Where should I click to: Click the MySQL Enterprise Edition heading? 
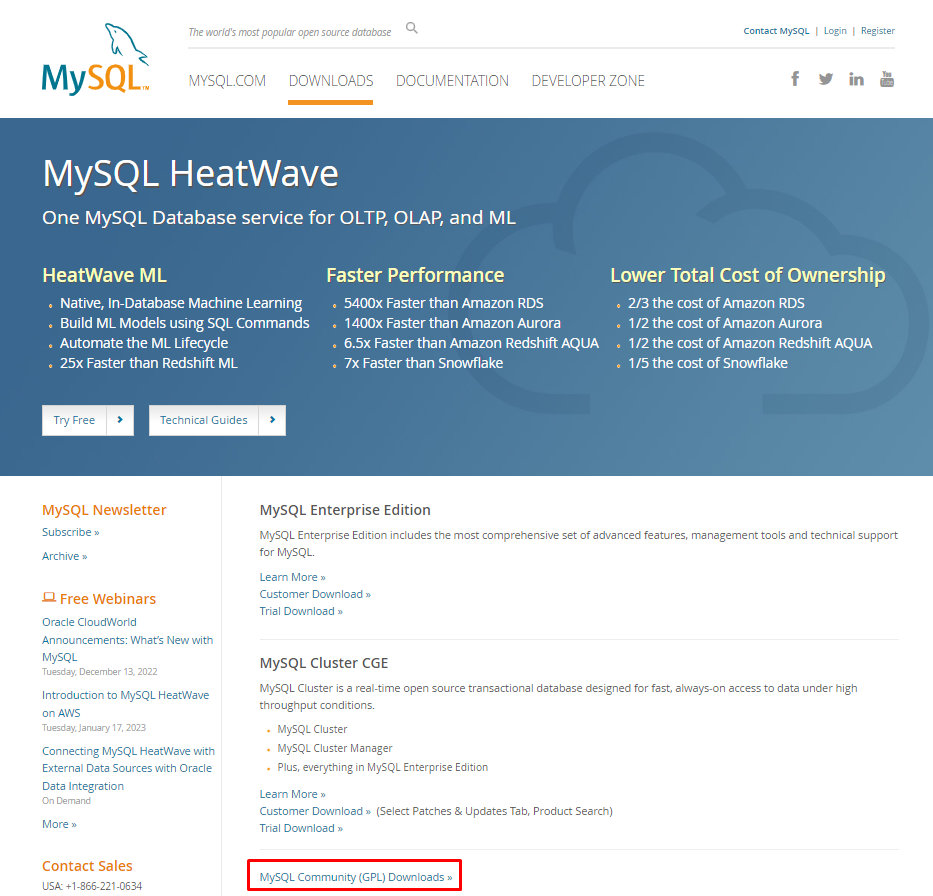345,510
